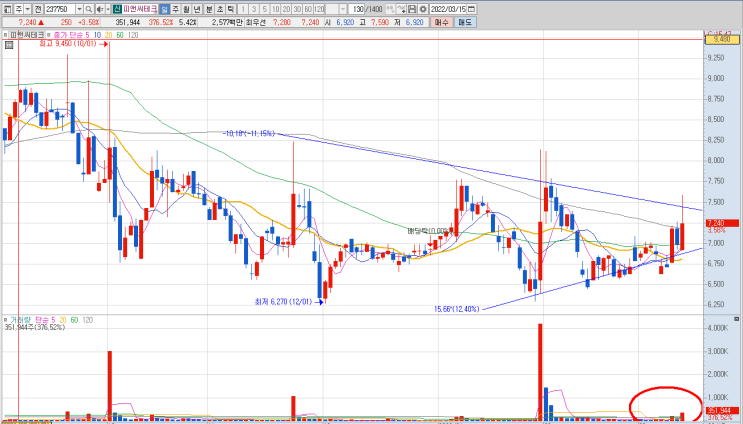Image resolution: width=743 pixels, height=424 pixels.
Task: Click the save floppy disk icon
Action: pos(412,9)
